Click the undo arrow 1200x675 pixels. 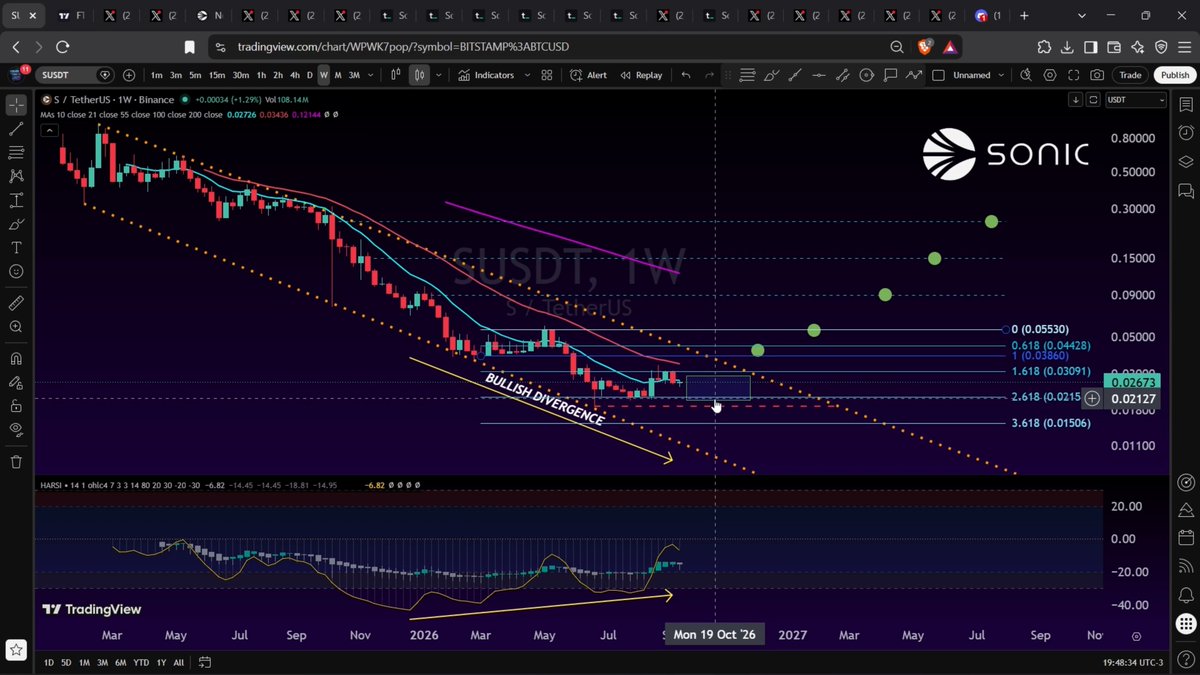pyautogui.click(x=685, y=75)
